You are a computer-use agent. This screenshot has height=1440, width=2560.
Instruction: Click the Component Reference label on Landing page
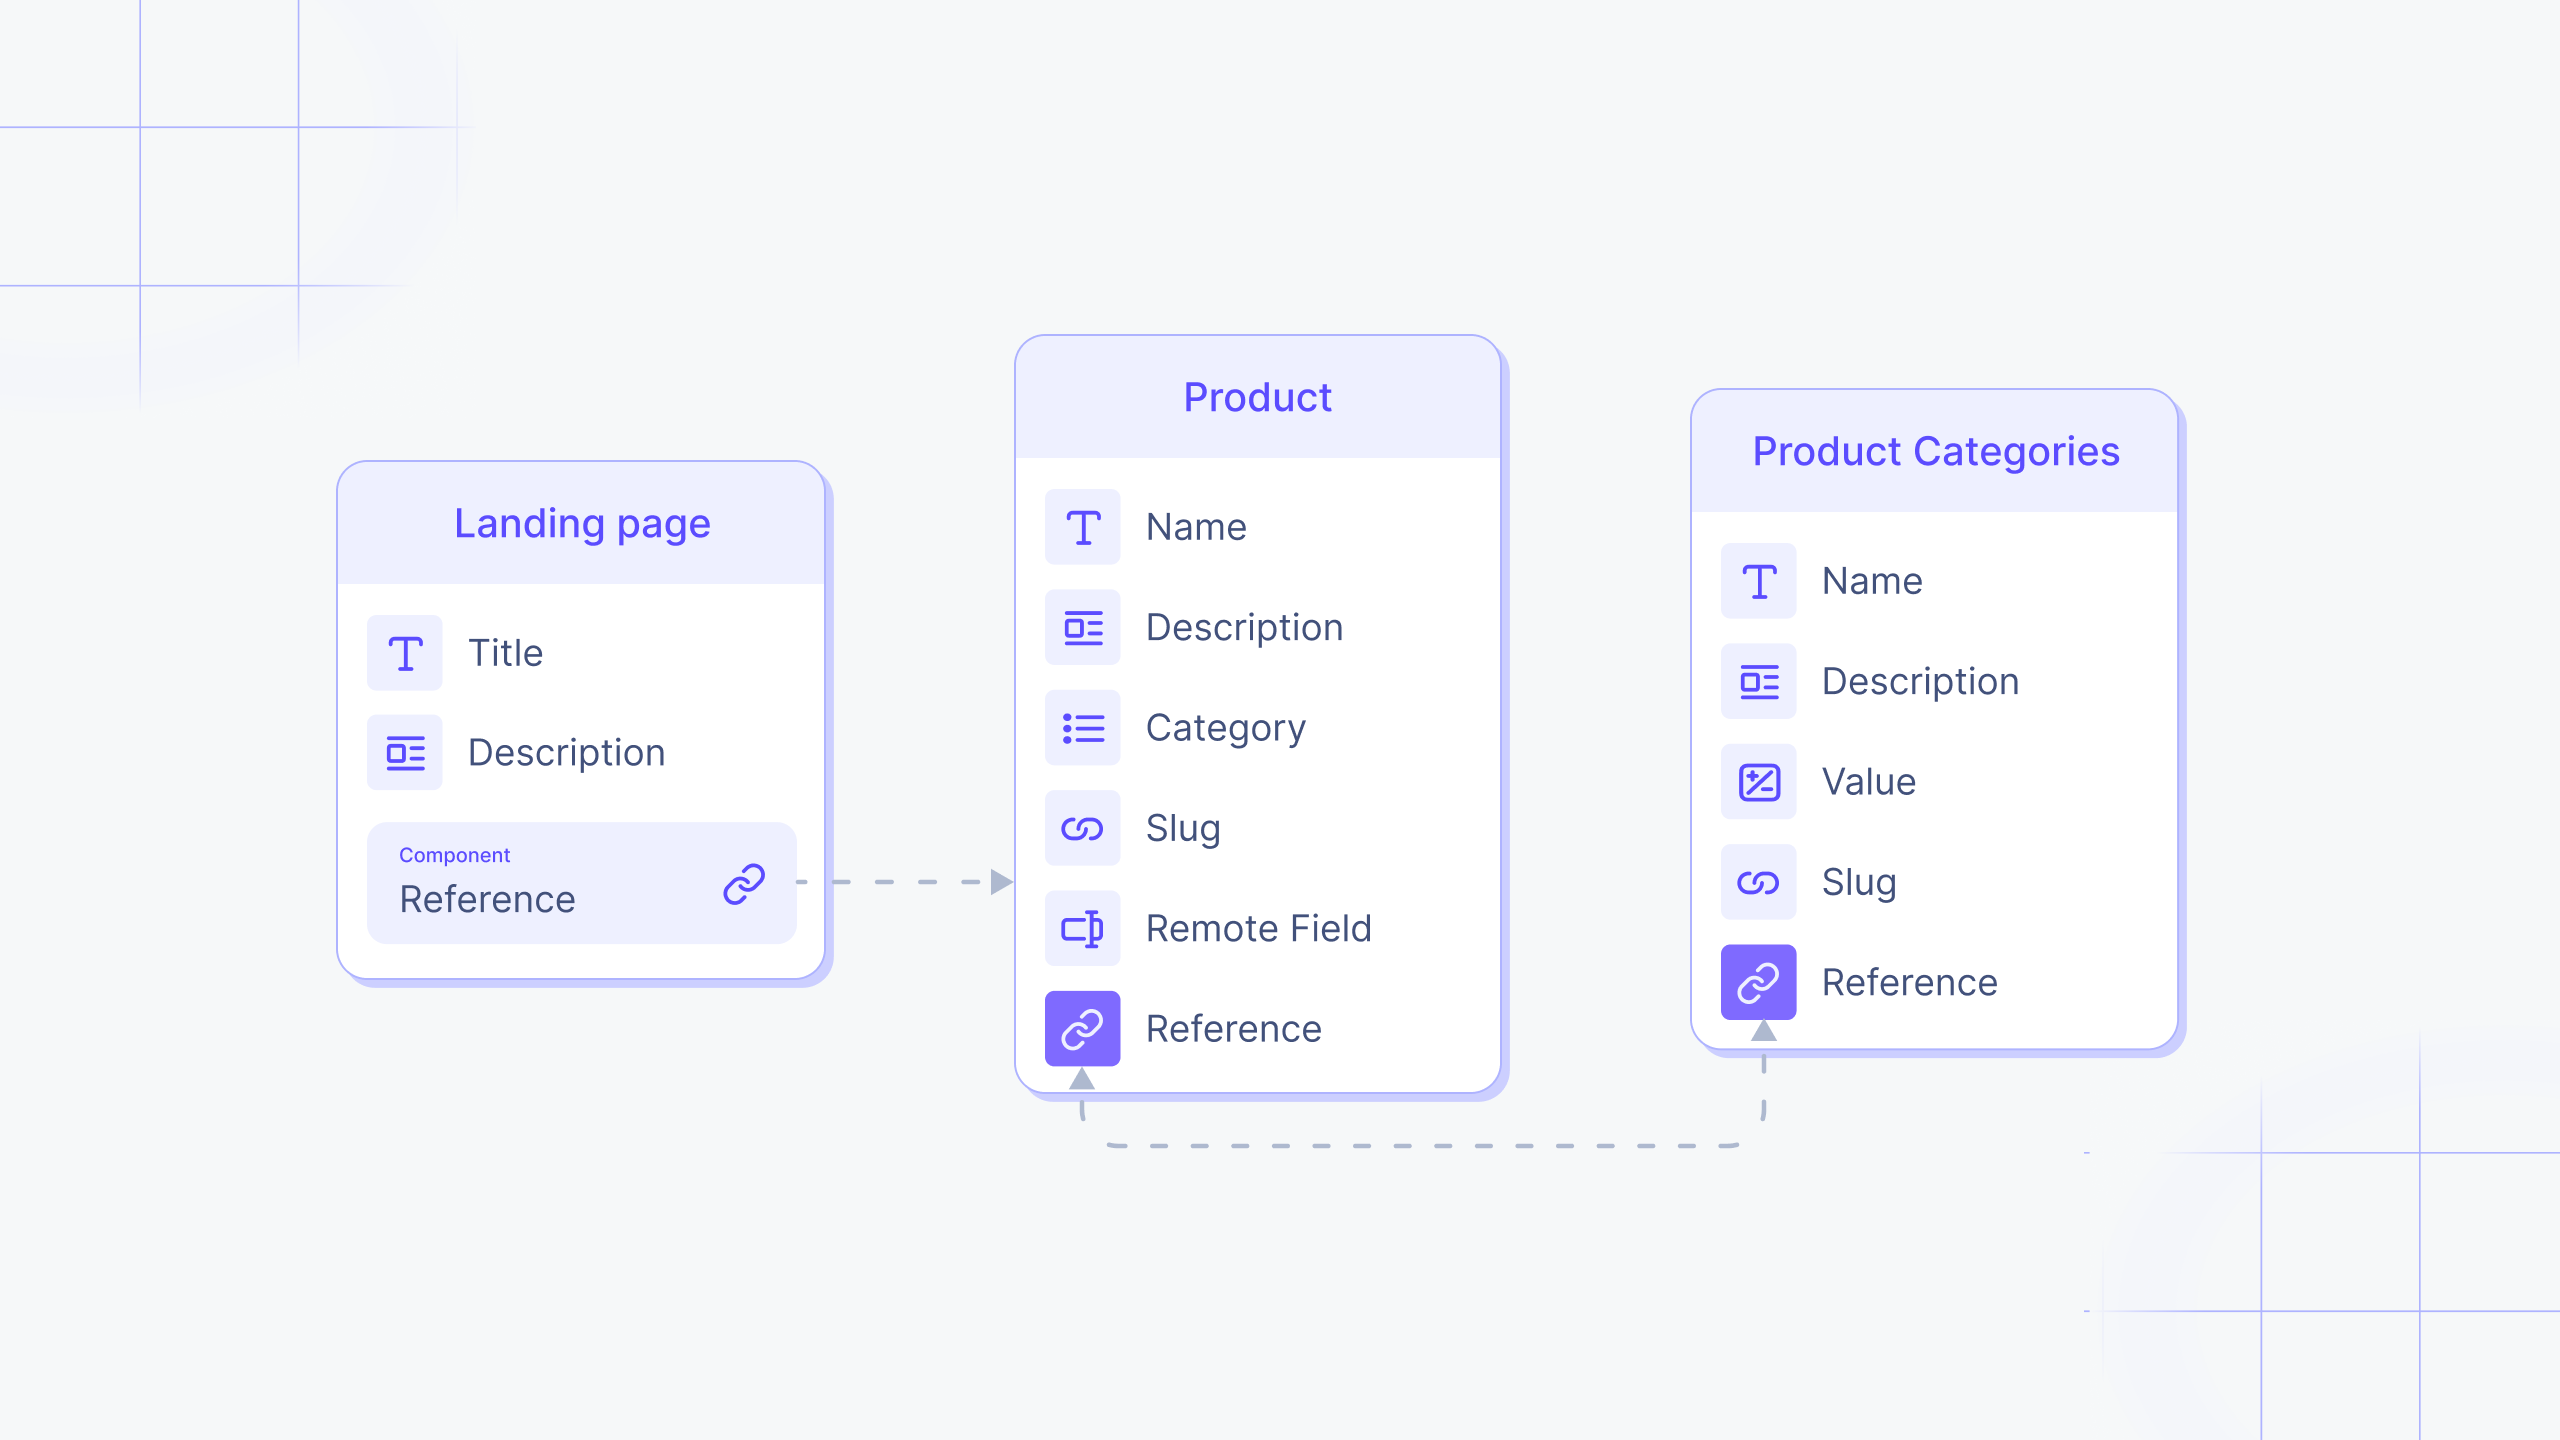point(554,879)
